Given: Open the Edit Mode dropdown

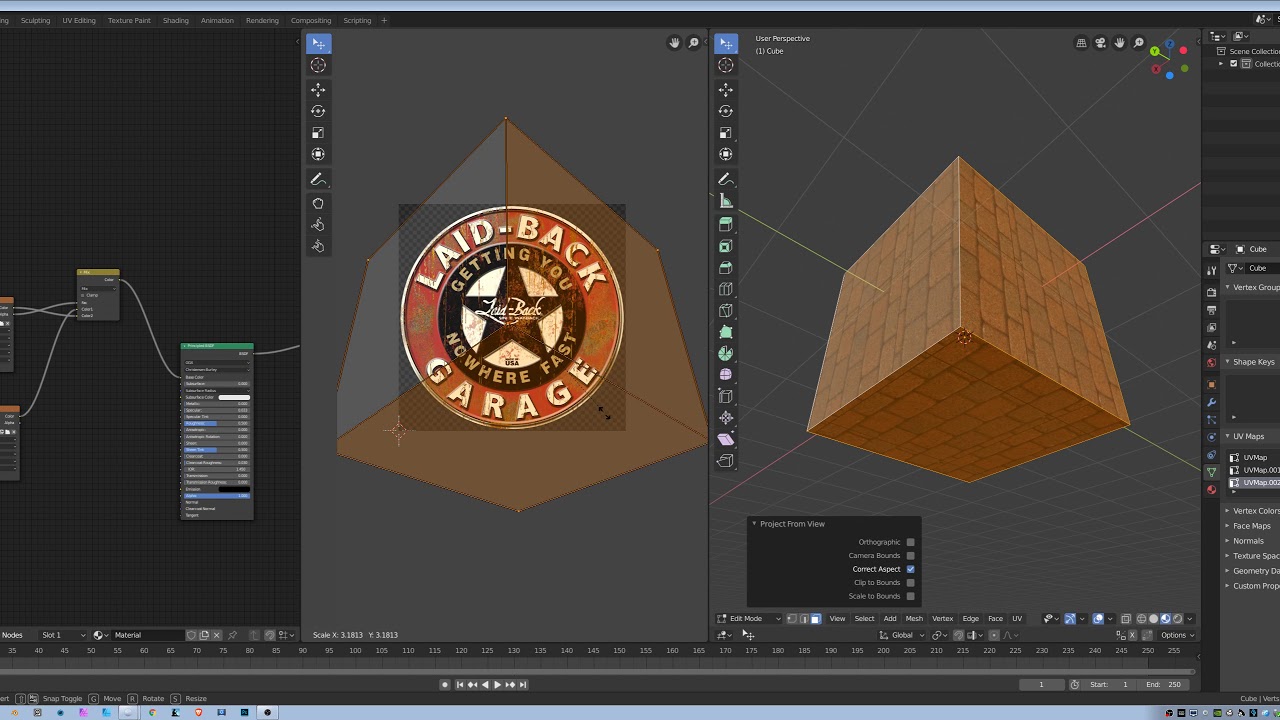Looking at the screenshot, I should (749, 619).
